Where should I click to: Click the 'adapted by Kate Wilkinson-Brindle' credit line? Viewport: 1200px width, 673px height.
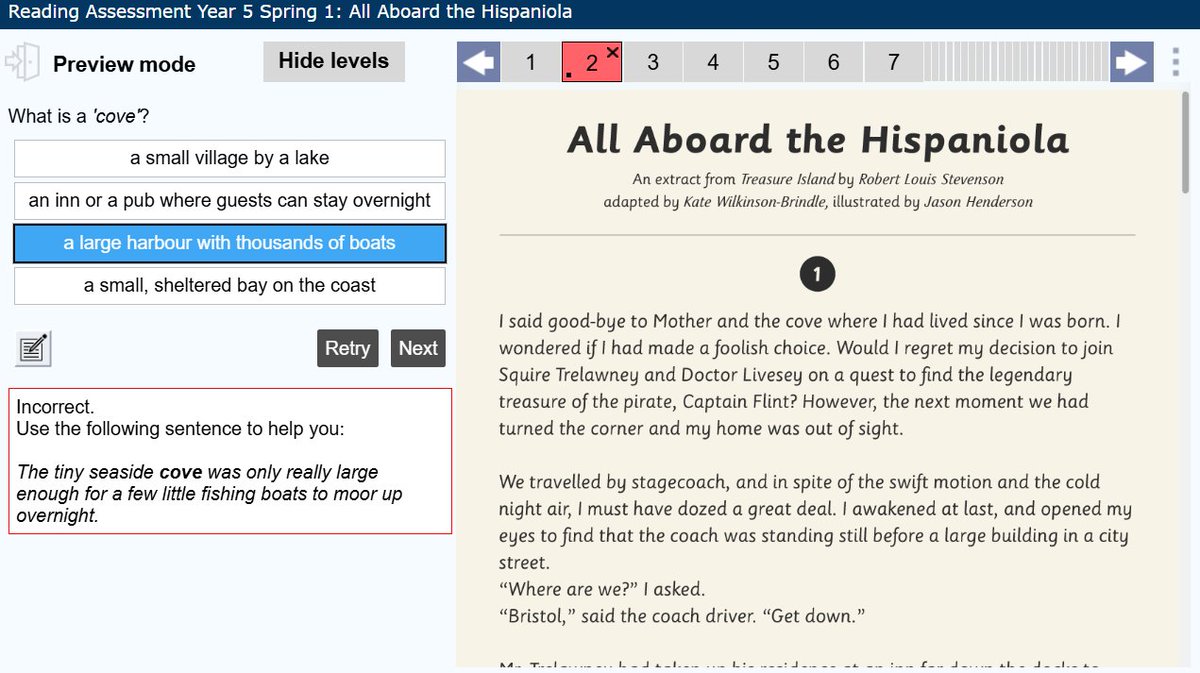817,202
